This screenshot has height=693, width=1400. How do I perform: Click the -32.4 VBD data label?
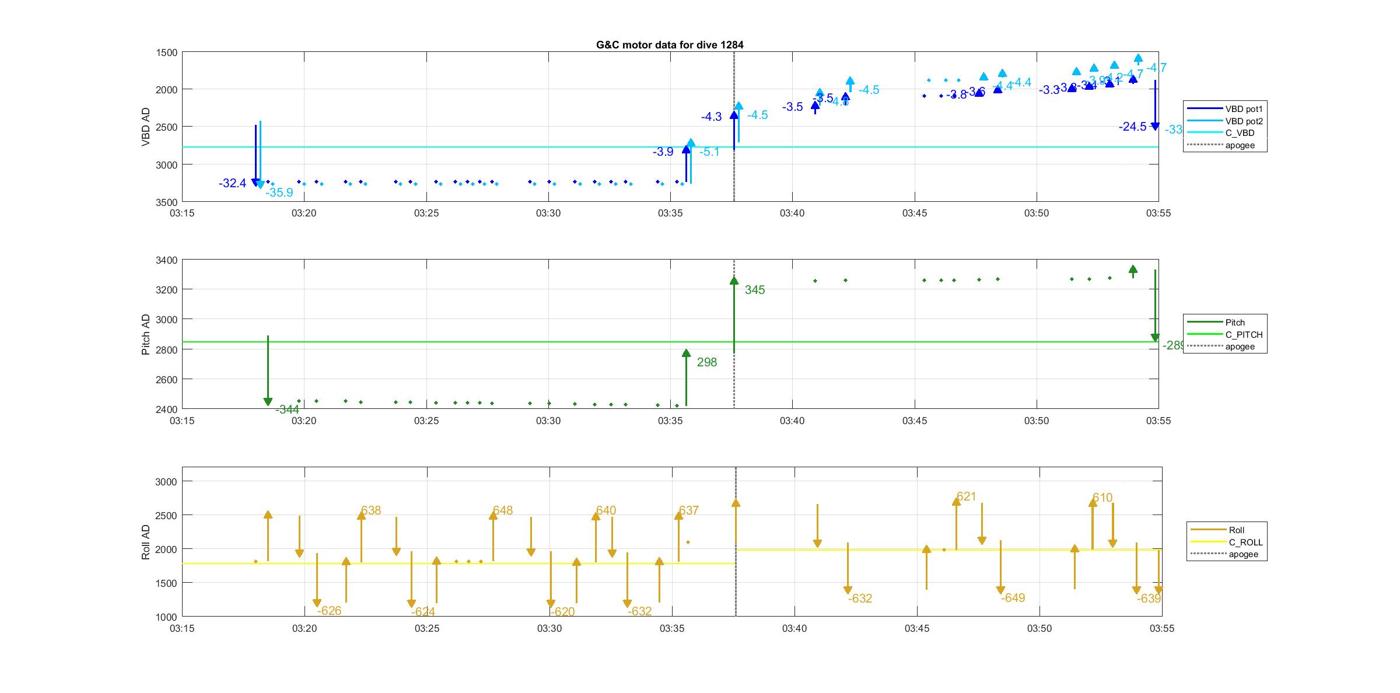coord(232,183)
